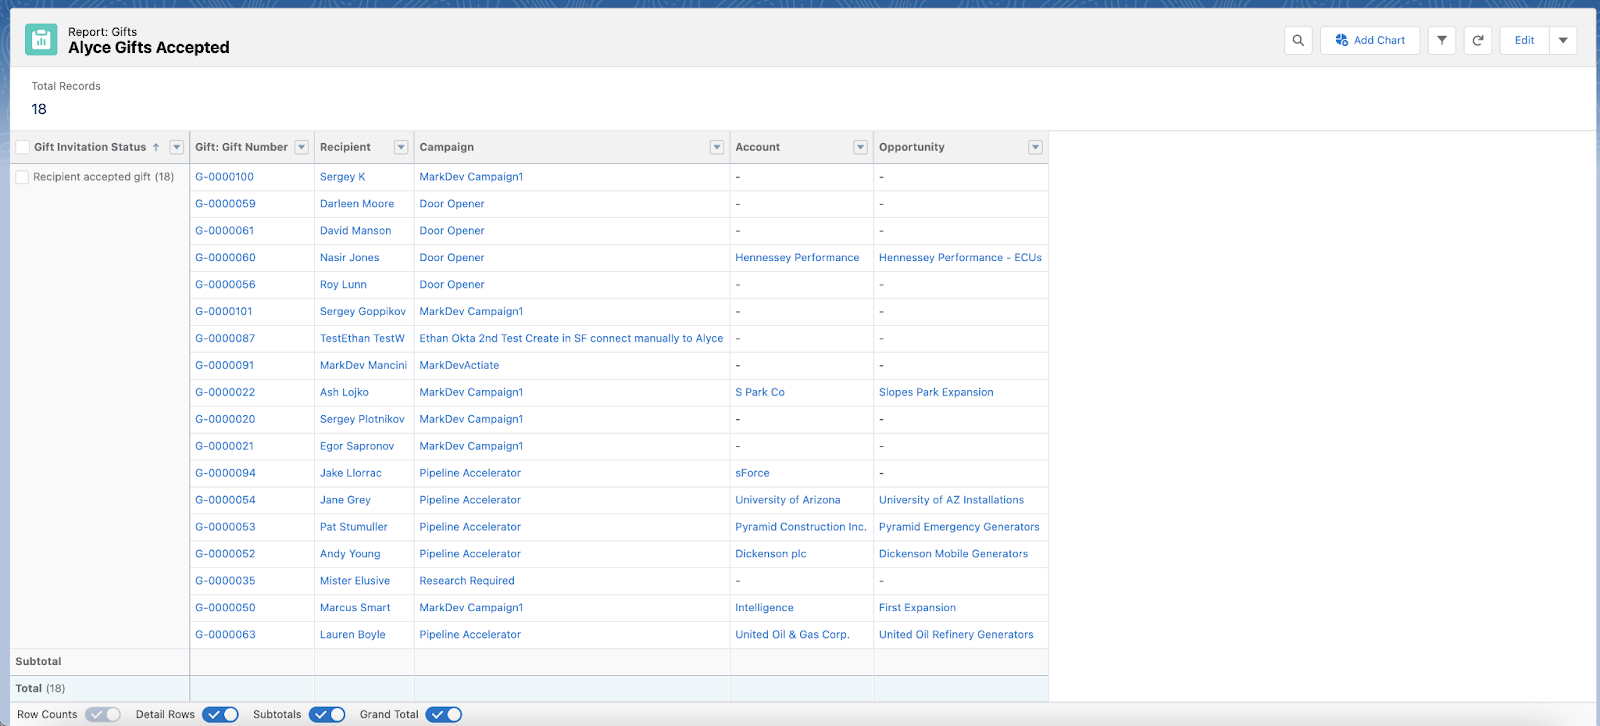
Task: Open University of AZ Installations opportunity
Action: (951, 501)
